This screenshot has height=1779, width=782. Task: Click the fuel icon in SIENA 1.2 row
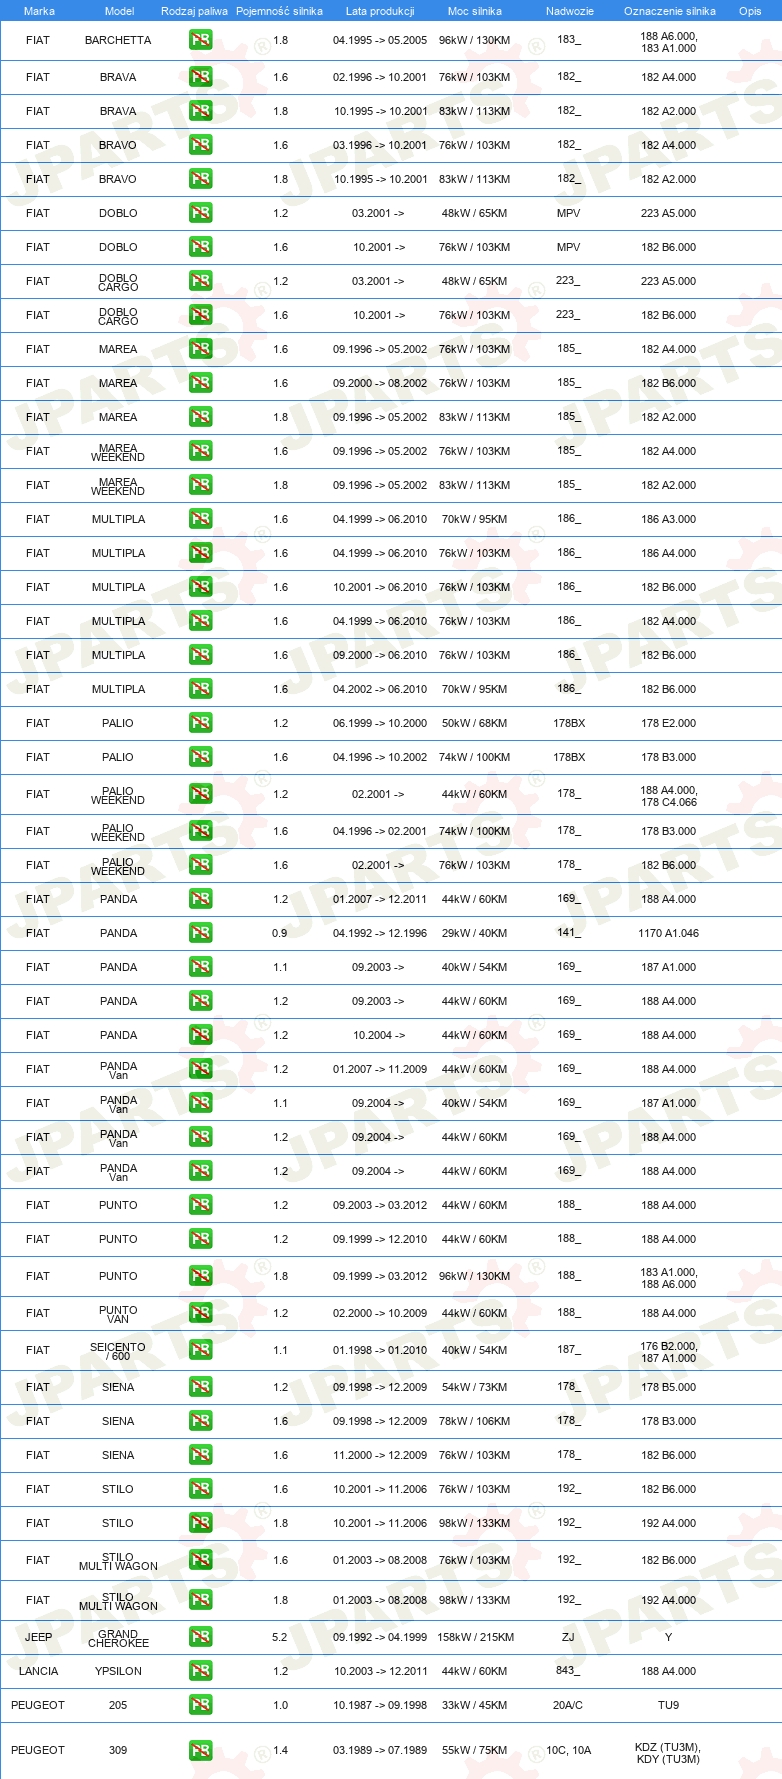200,1387
